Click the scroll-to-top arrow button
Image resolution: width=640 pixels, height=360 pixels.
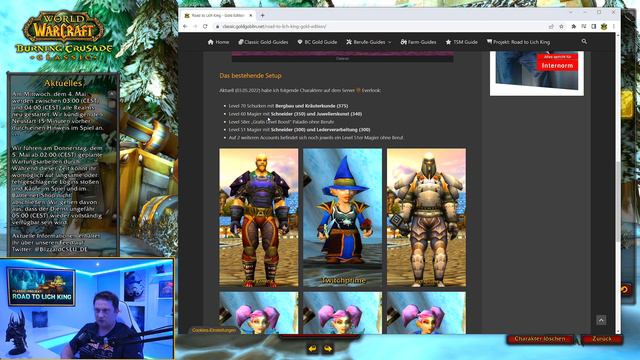click(x=601, y=320)
